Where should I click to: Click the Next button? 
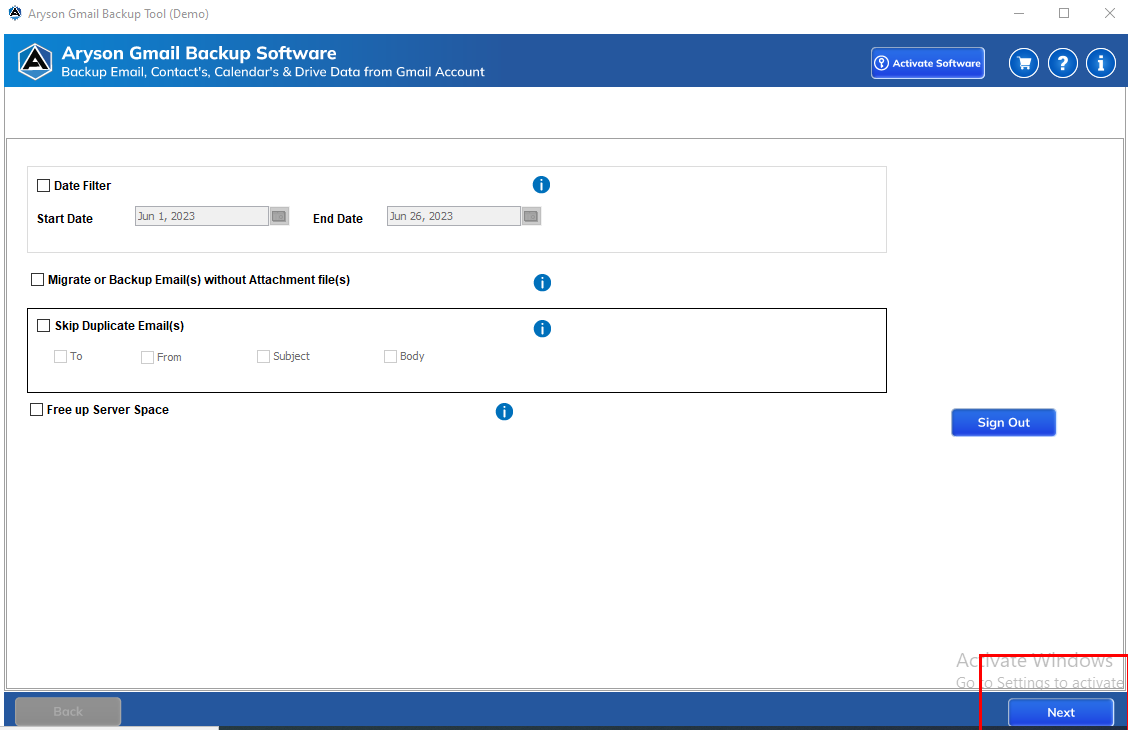click(x=1061, y=713)
